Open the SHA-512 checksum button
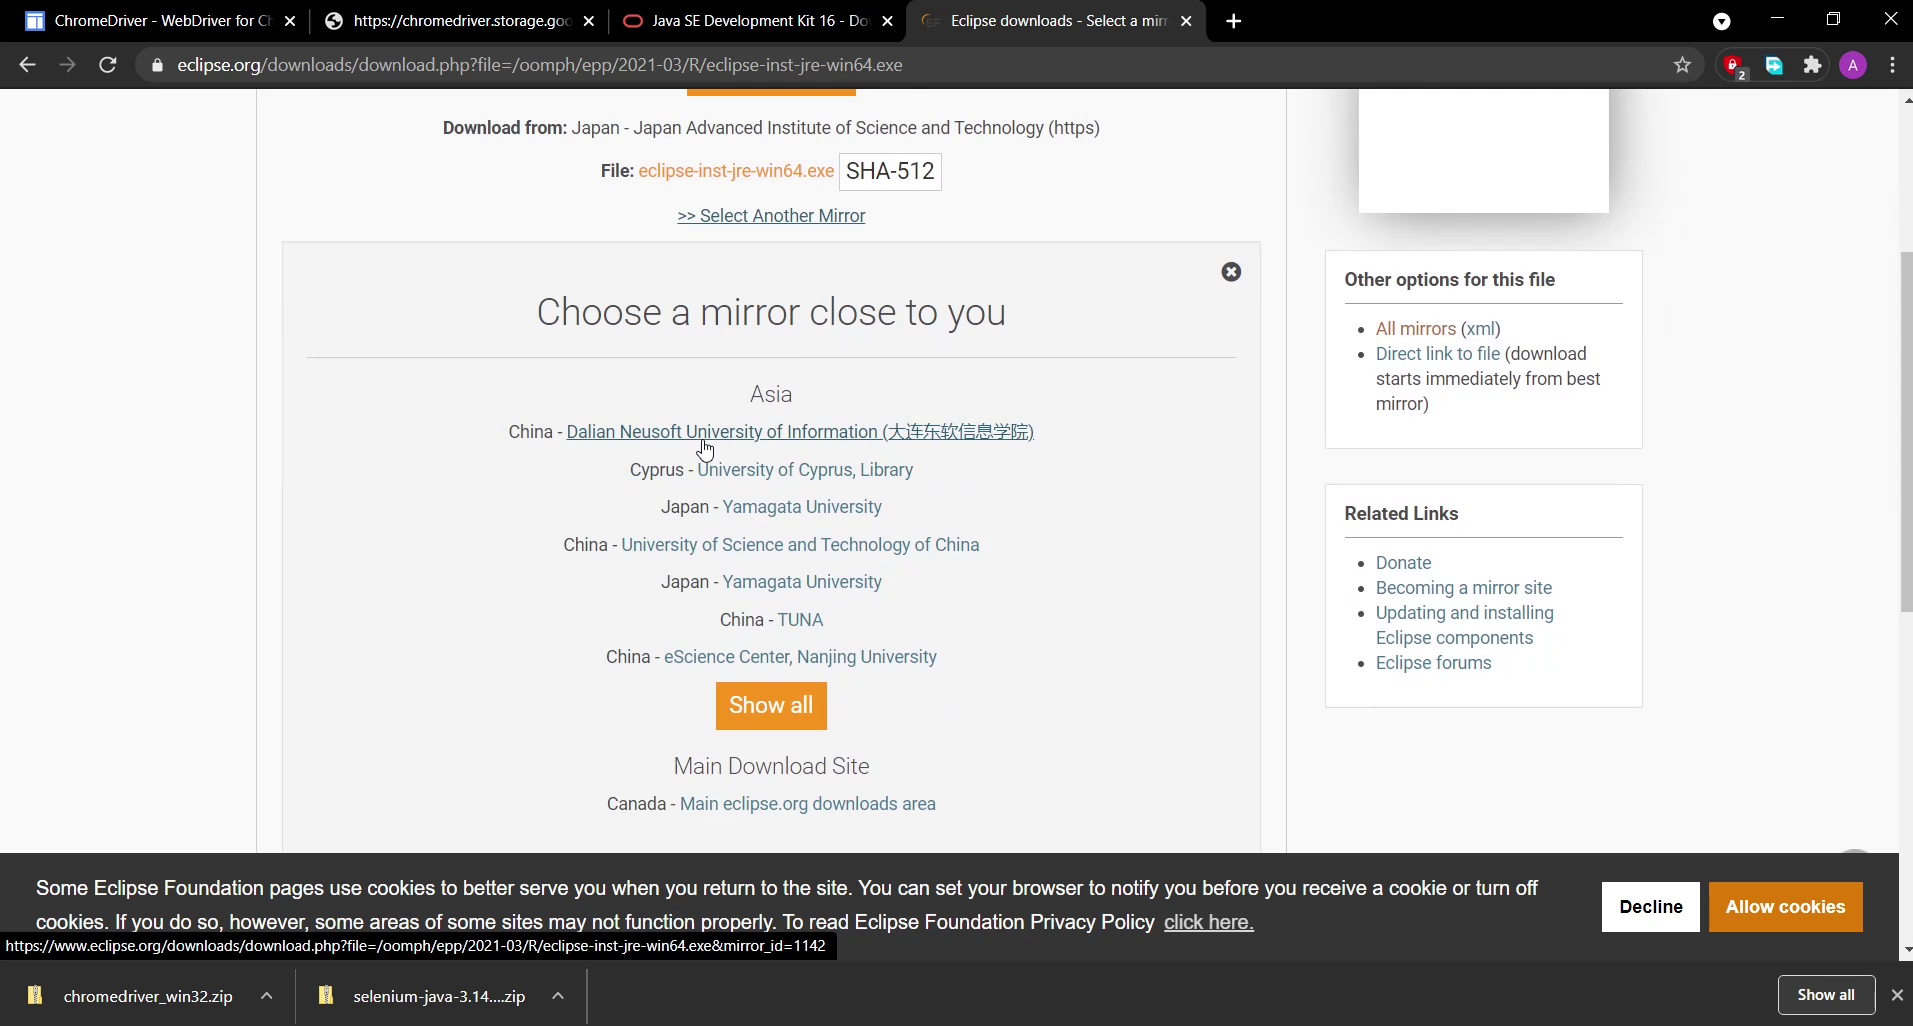 890,171
